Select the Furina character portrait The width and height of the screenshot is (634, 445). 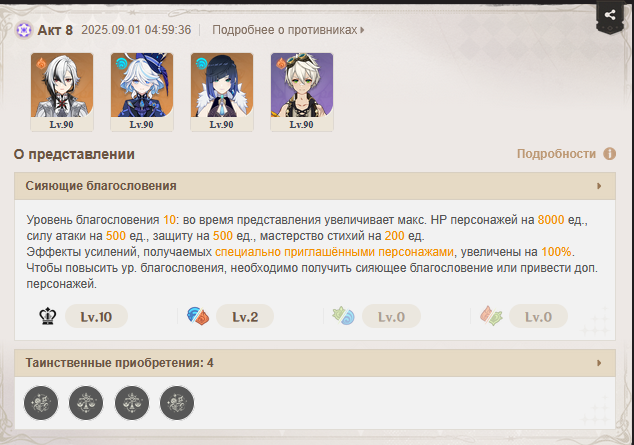click(x=142, y=92)
